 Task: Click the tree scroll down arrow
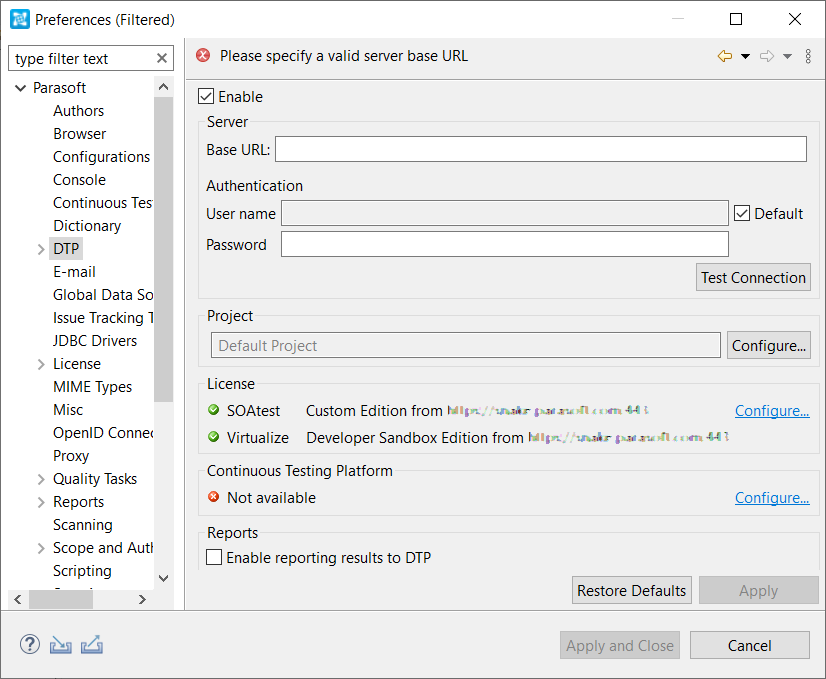click(x=164, y=578)
